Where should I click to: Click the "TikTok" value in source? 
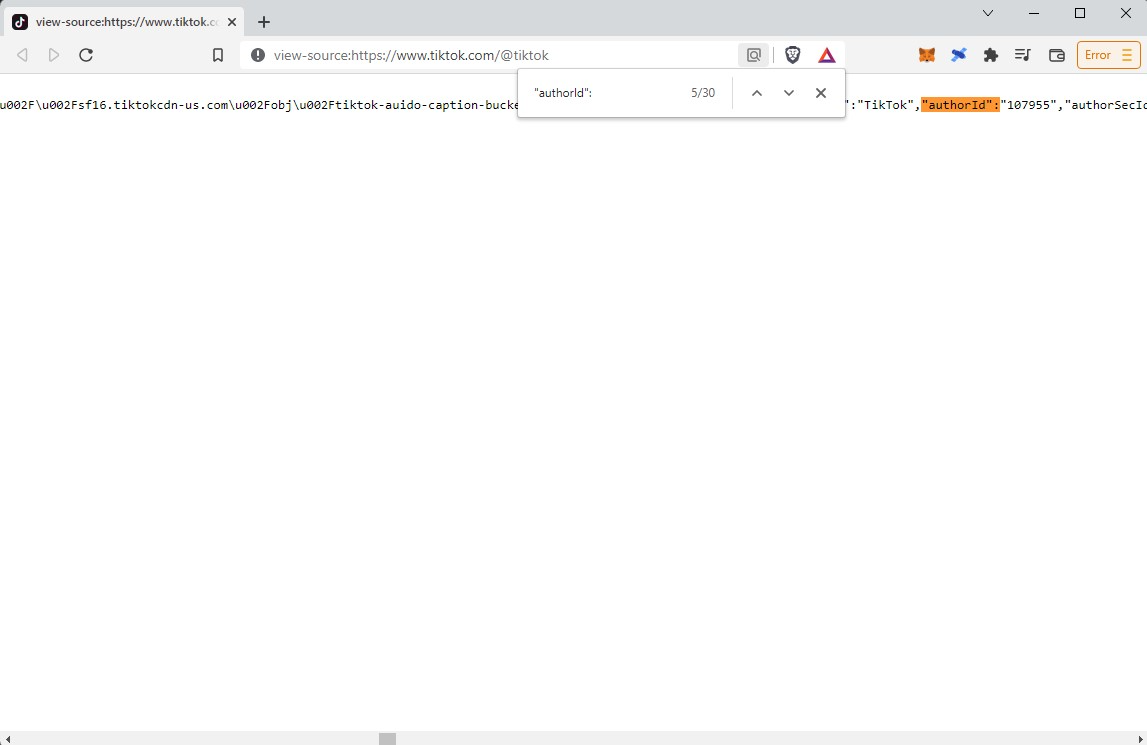click(885, 105)
